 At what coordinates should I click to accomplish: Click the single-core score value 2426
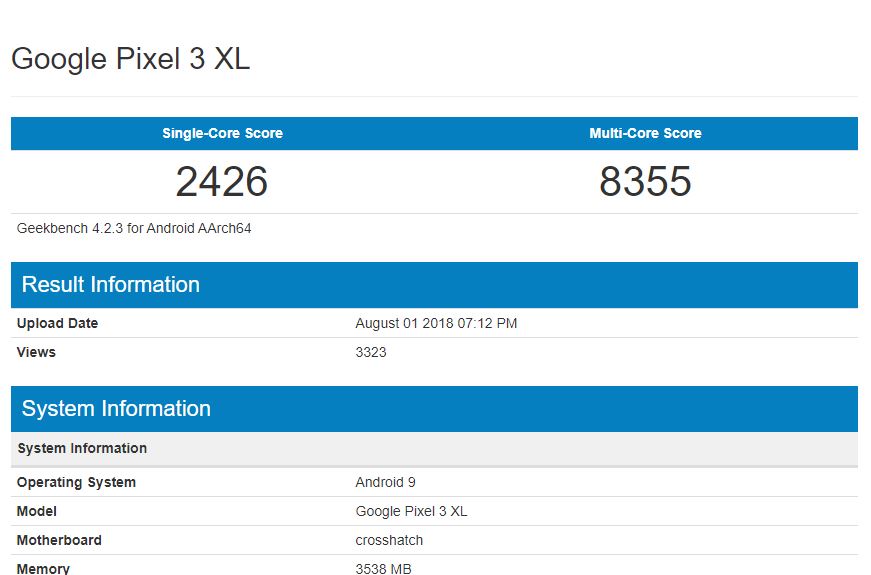(222, 182)
